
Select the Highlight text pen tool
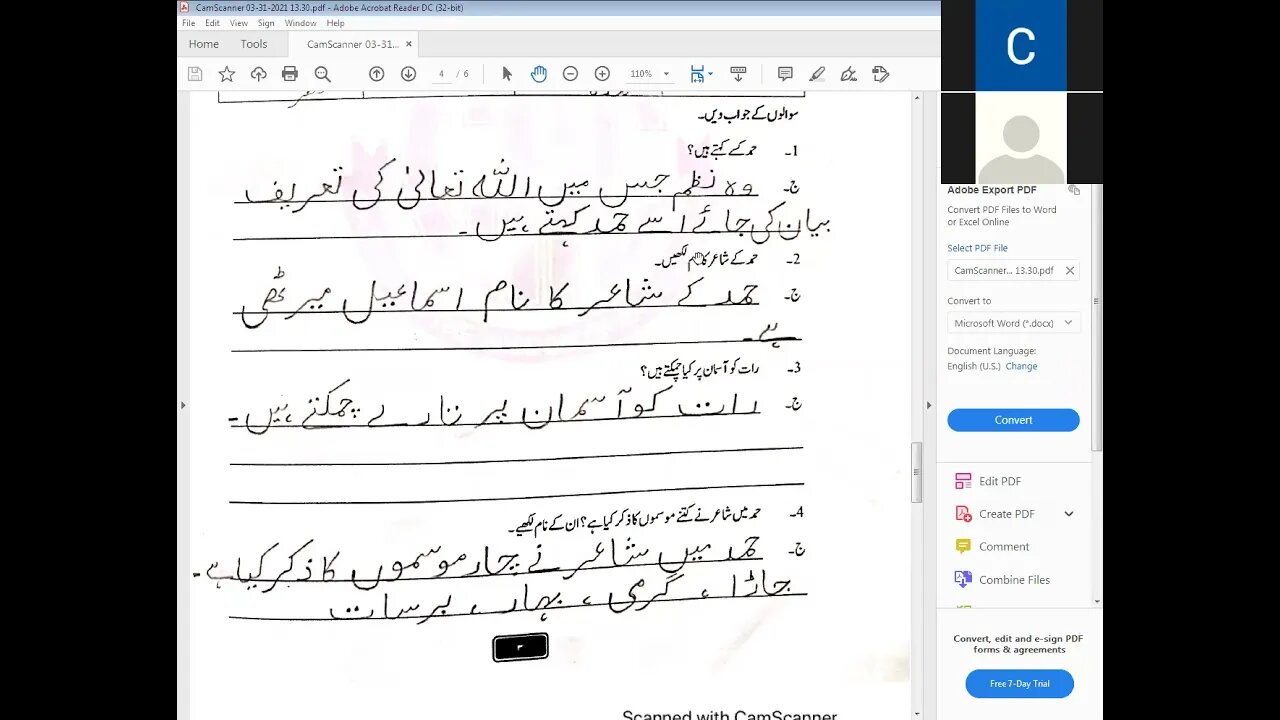[817, 74]
